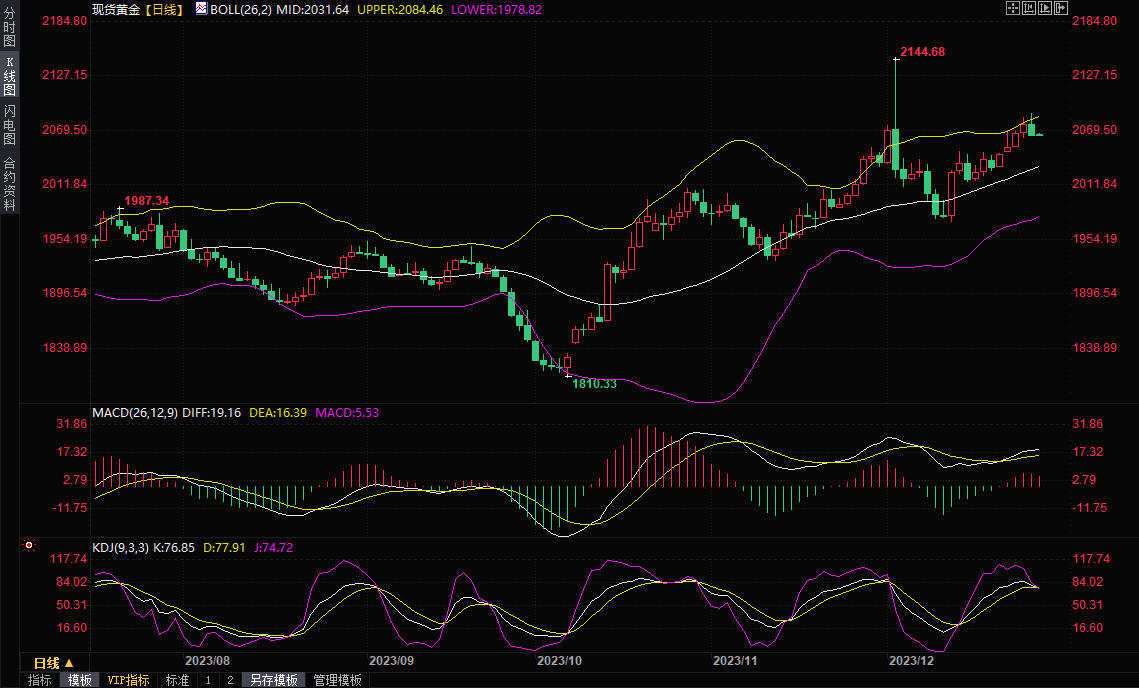Screen dimensions: 1139x688
Task: Click 另存模板 to save template
Action: pyautogui.click(x=274, y=680)
